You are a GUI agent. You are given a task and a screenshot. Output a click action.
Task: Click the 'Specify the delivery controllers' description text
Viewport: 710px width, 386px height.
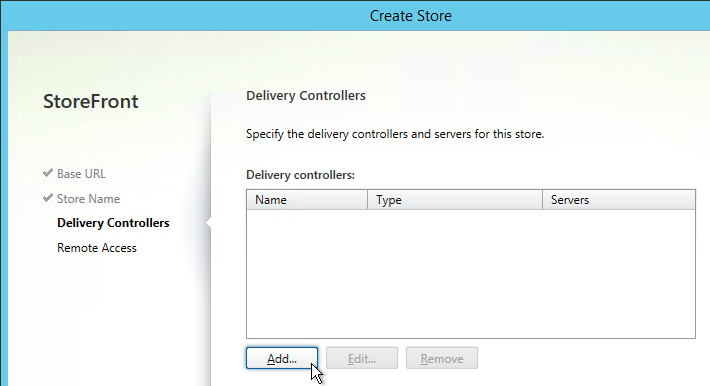395,134
